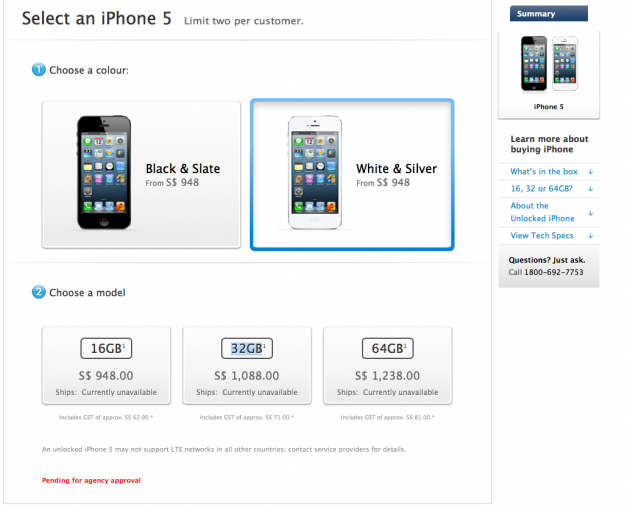Choose the 64GB model card

click(388, 365)
